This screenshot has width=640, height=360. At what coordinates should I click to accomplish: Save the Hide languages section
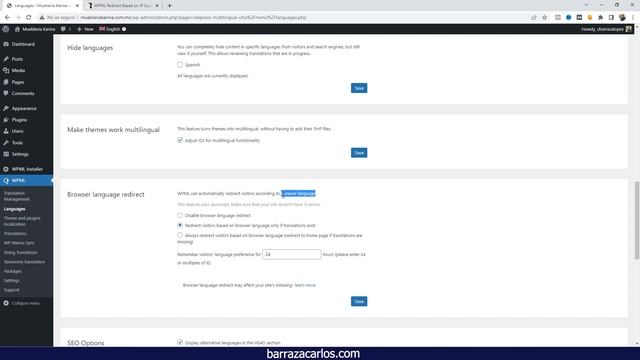click(359, 88)
